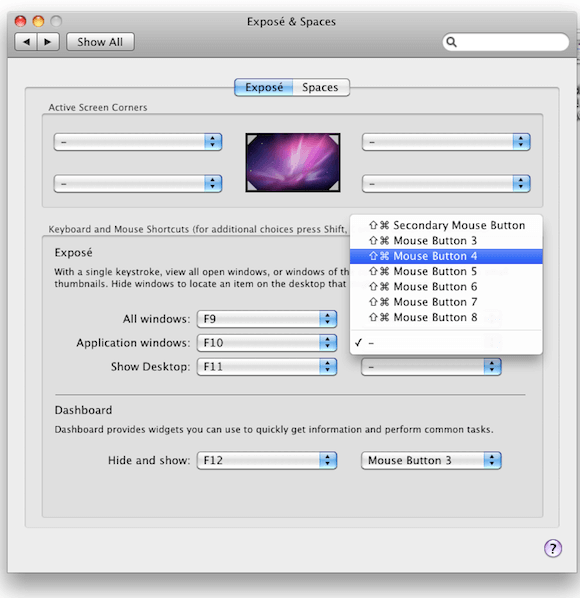Choose ⇧⌘ Secondary Mouse Button menu item
The image size is (580, 598).
pyautogui.click(x=446, y=225)
